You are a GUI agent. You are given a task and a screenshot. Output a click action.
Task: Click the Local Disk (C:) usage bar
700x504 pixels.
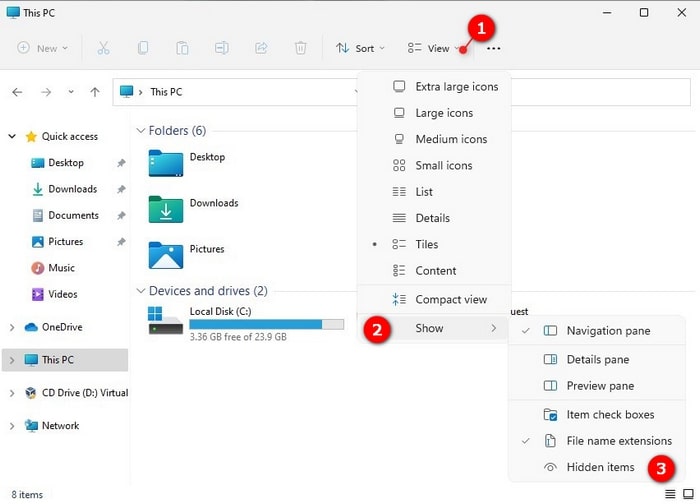(x=267, y=325)
